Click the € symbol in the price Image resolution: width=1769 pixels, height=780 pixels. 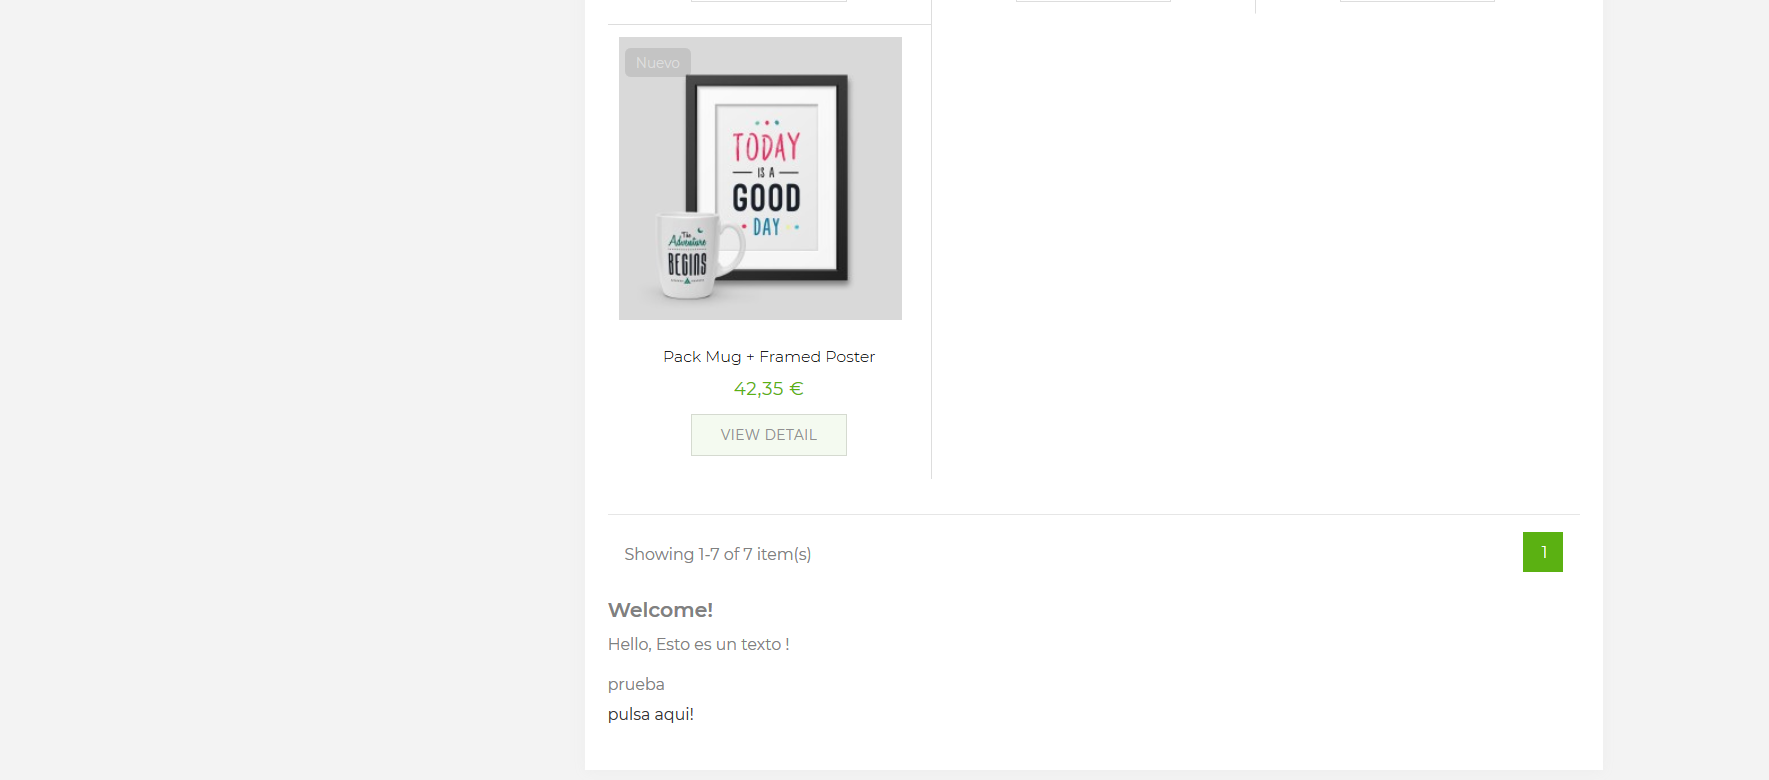pos(797,389)
